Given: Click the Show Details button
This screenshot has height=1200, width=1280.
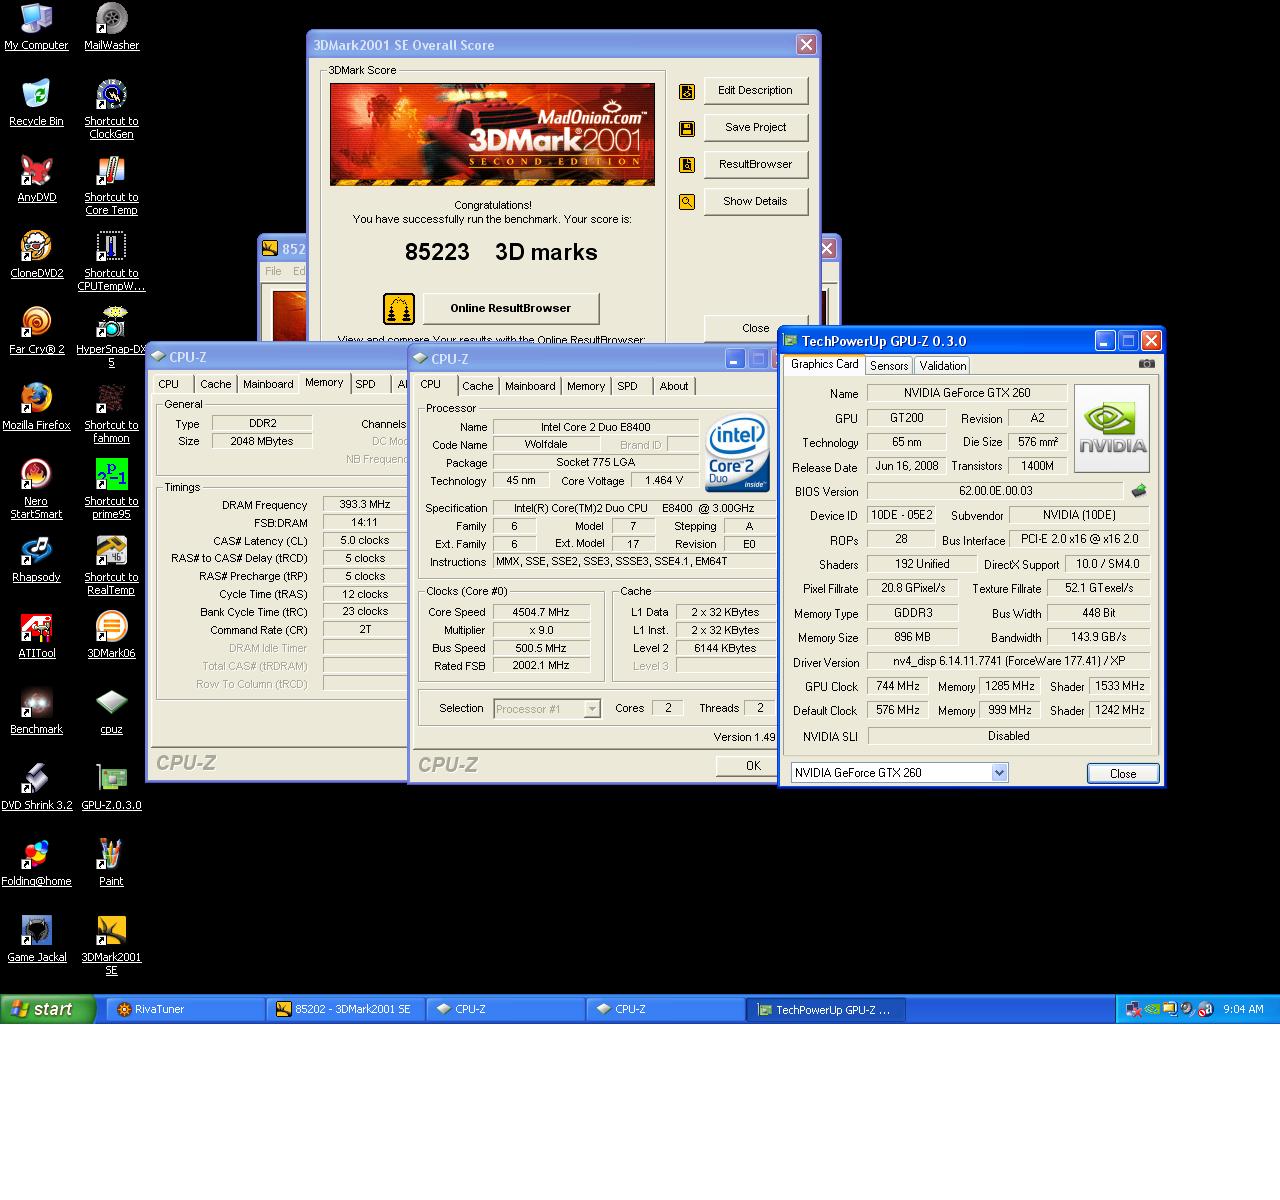Looking at the screenshot, I should [755, 202].
